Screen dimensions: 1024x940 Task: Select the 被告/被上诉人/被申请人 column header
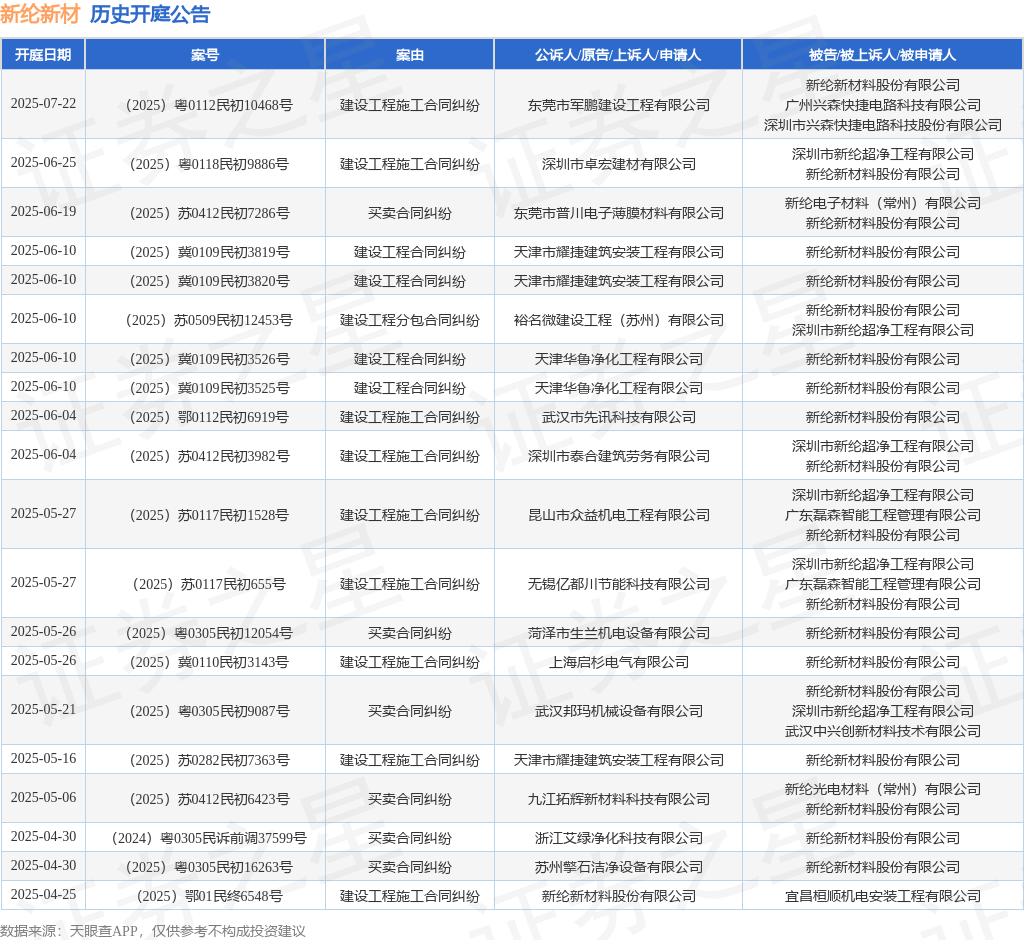[882, 55]
